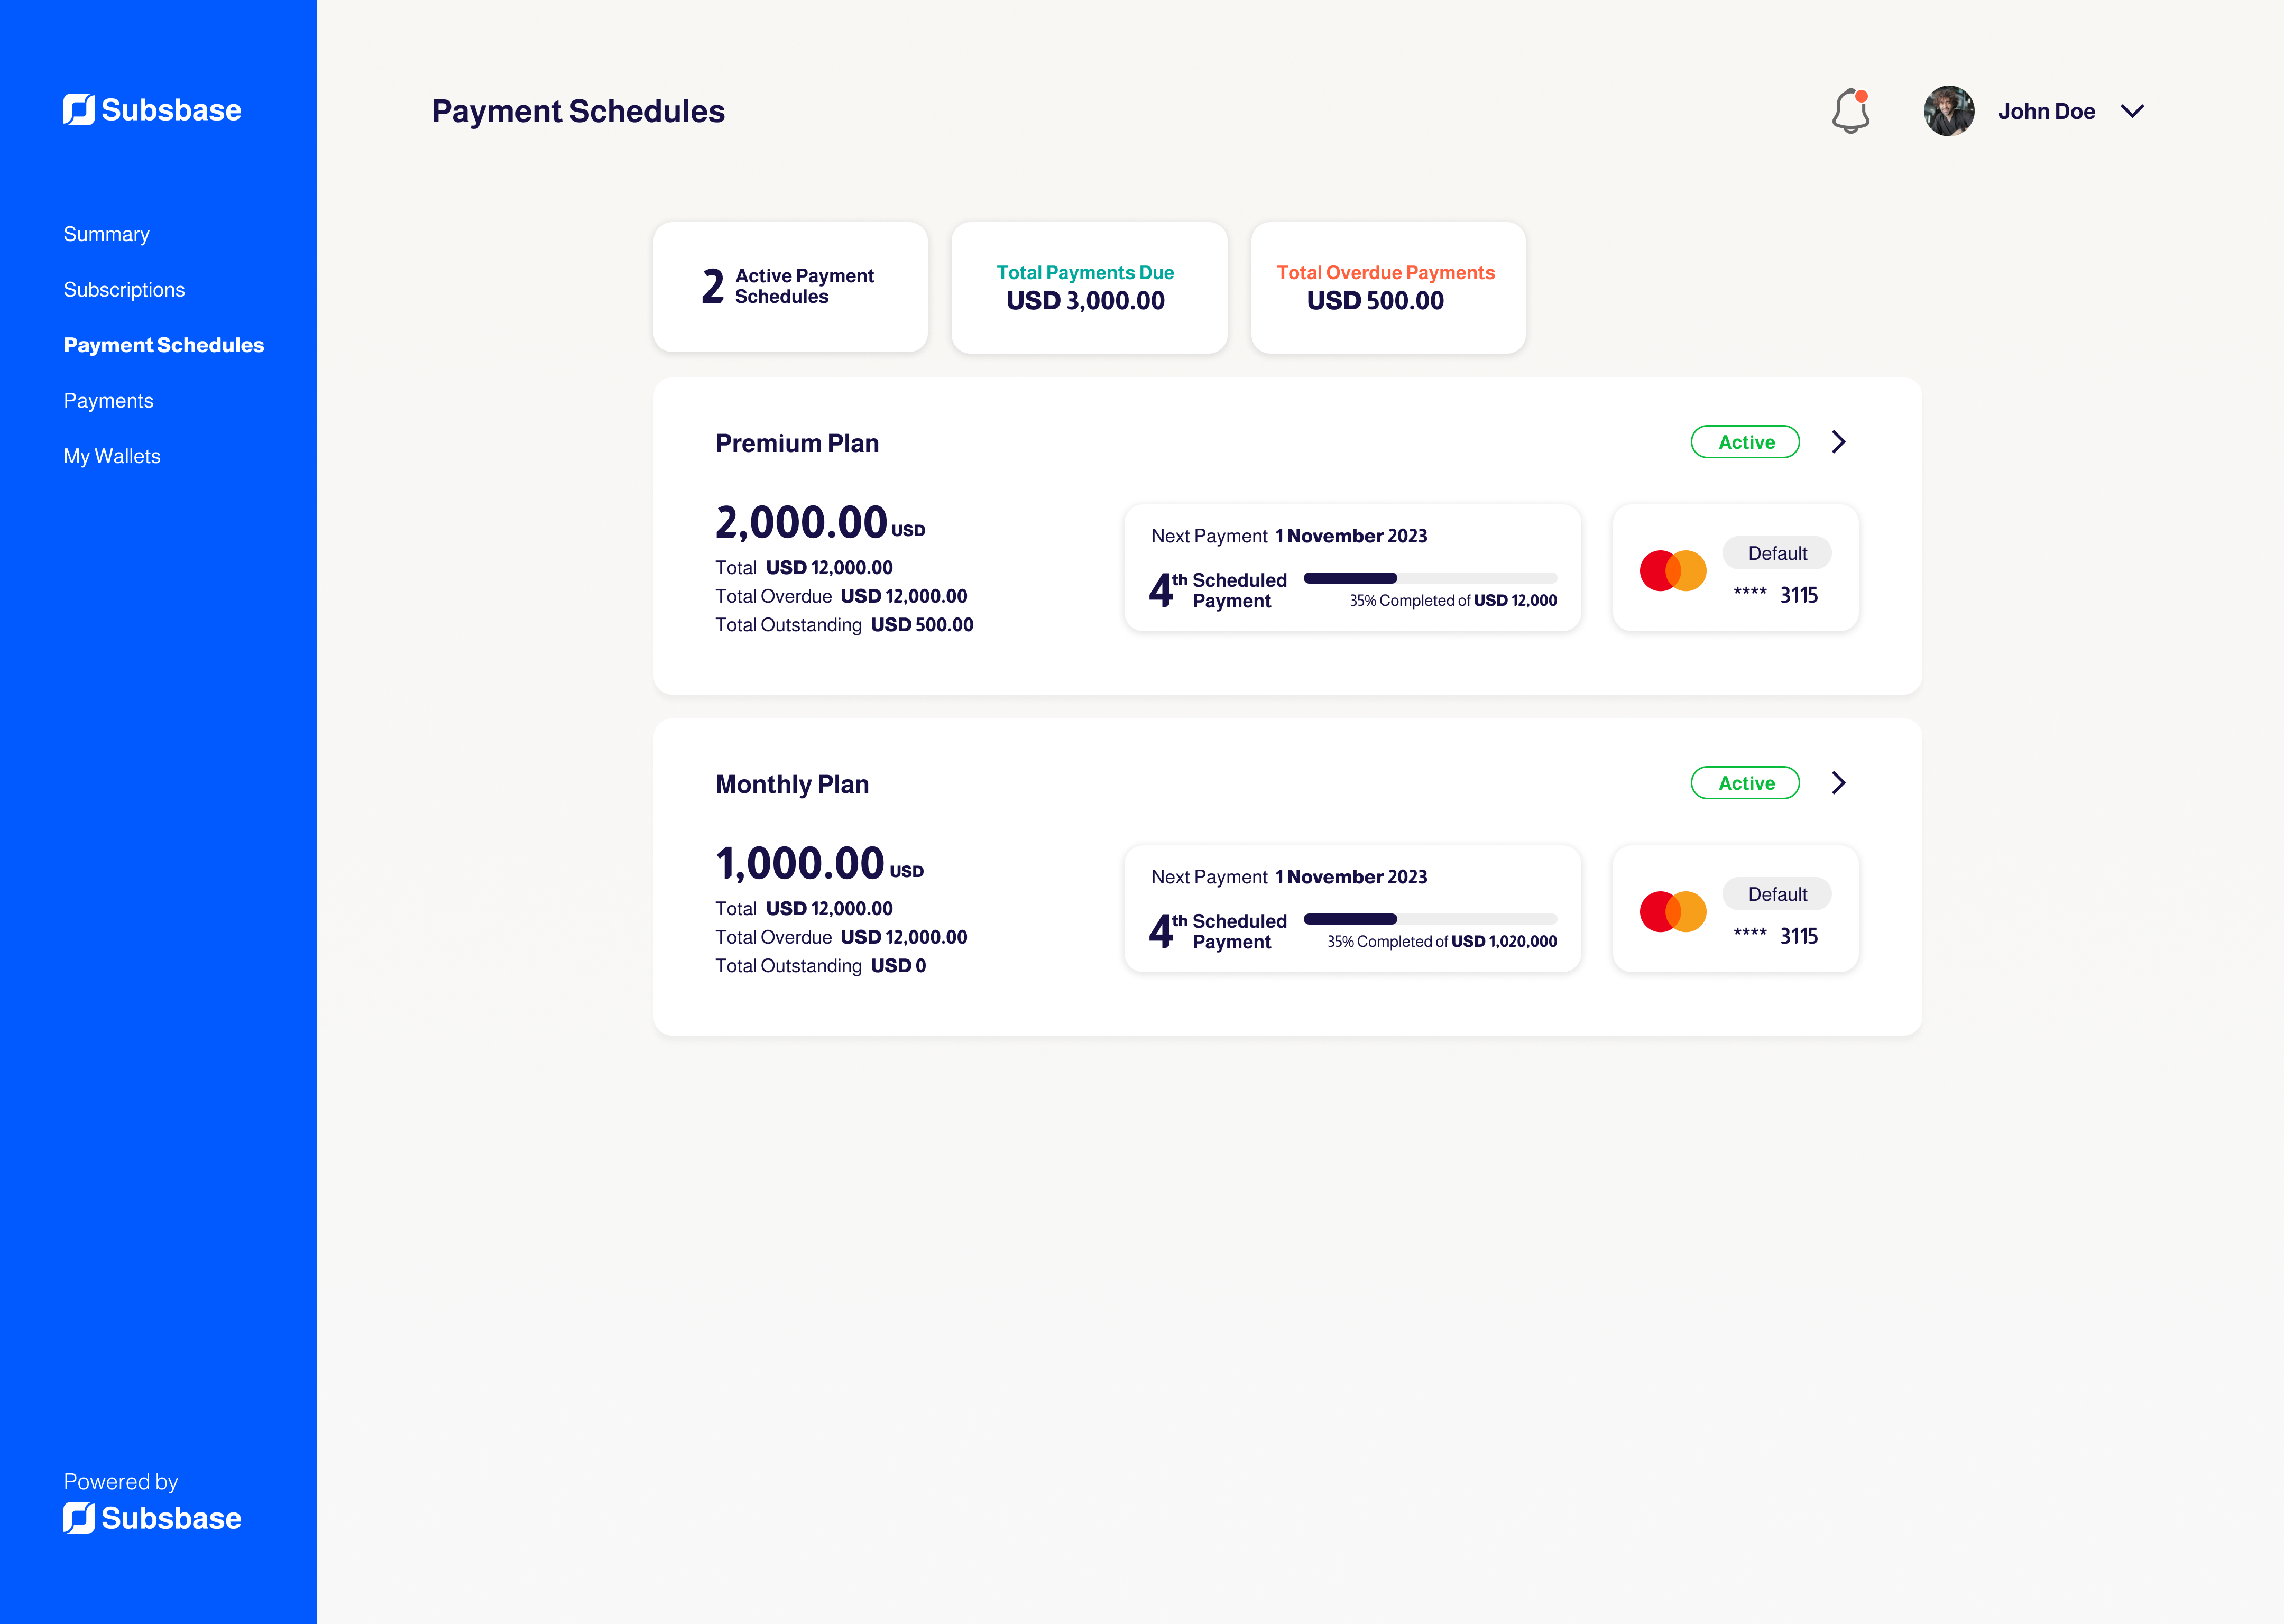The height and width of the screenshot is (1624, 2284).
Task: Click the Default tag on Monthly Plan card
Action: 1777,894
